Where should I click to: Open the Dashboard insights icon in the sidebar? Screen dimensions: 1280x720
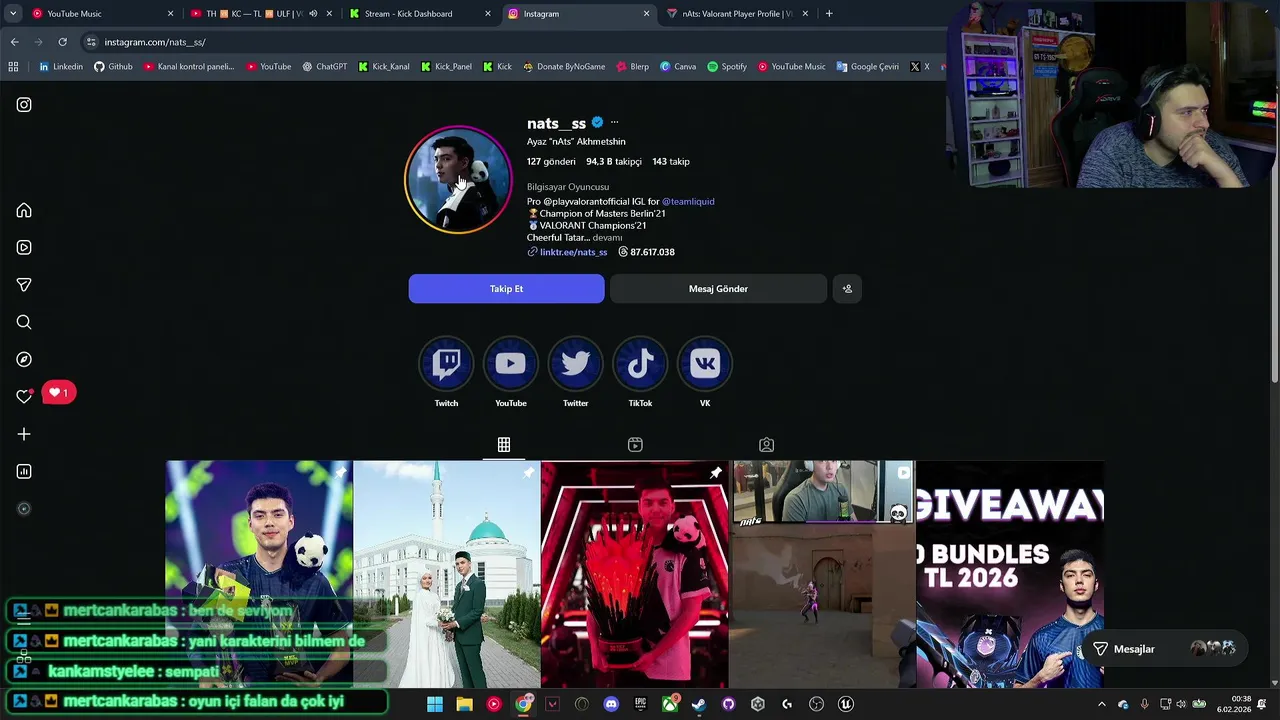click(24, 471)
